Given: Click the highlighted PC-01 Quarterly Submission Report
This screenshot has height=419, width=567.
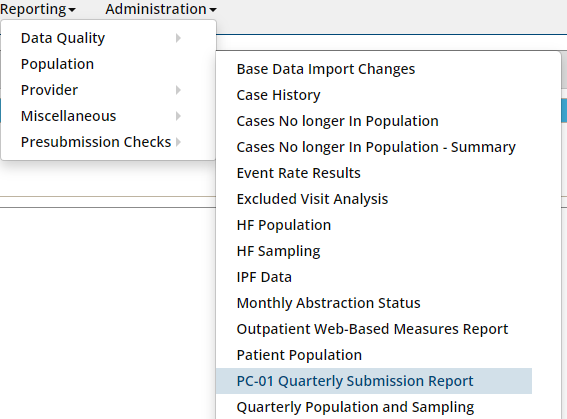Looking at the screenshot, I should (374, 381).
